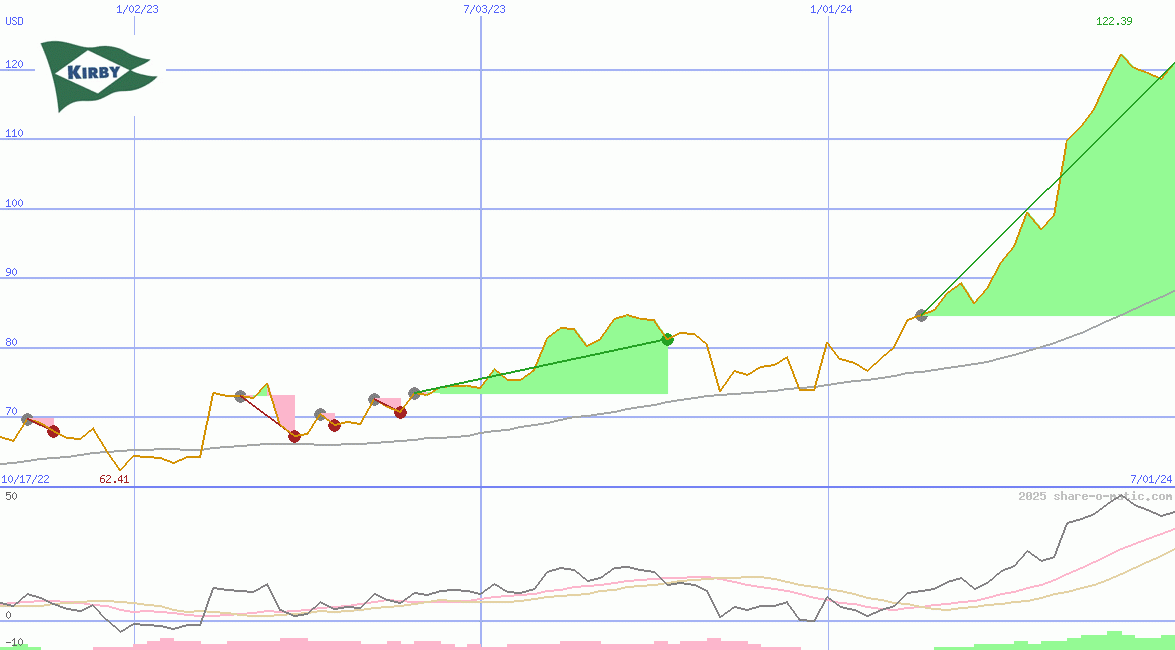Click the 10/17/22 chart start date

[x=25, y=479]
